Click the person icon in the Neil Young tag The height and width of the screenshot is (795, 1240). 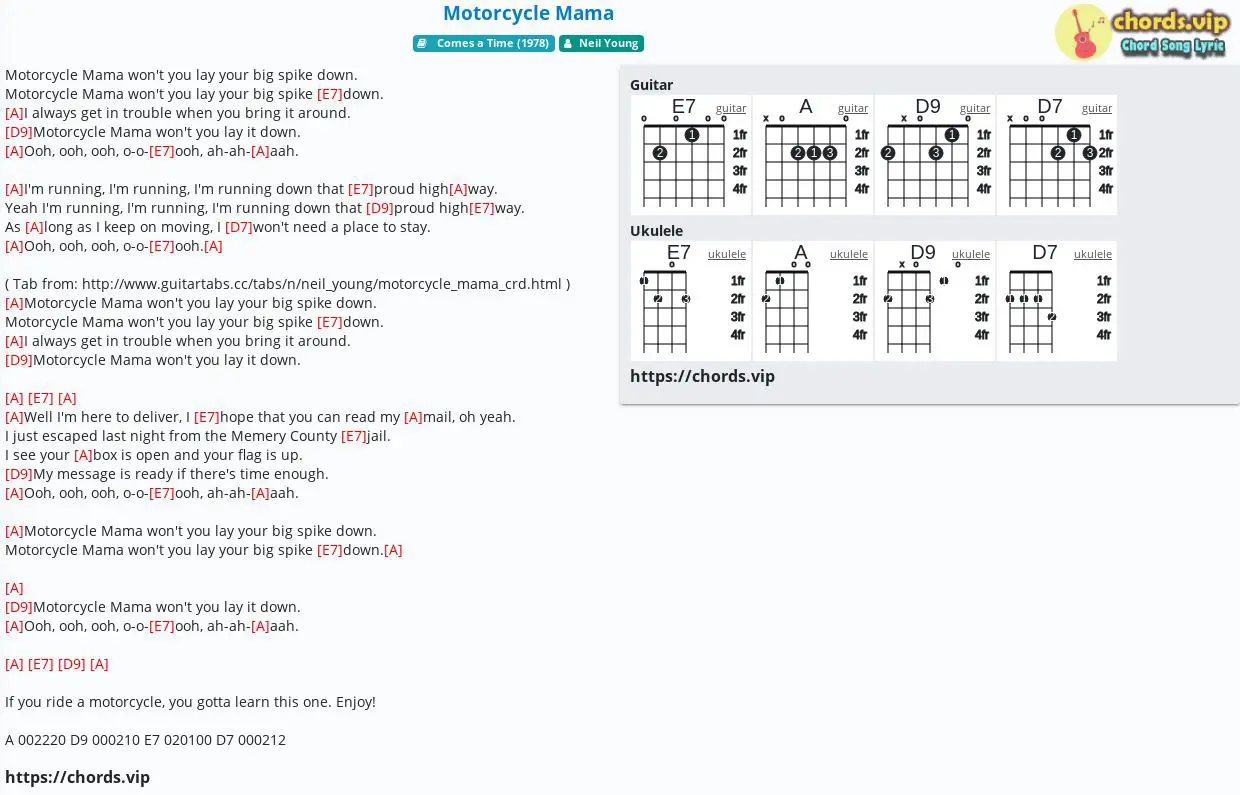567,44
